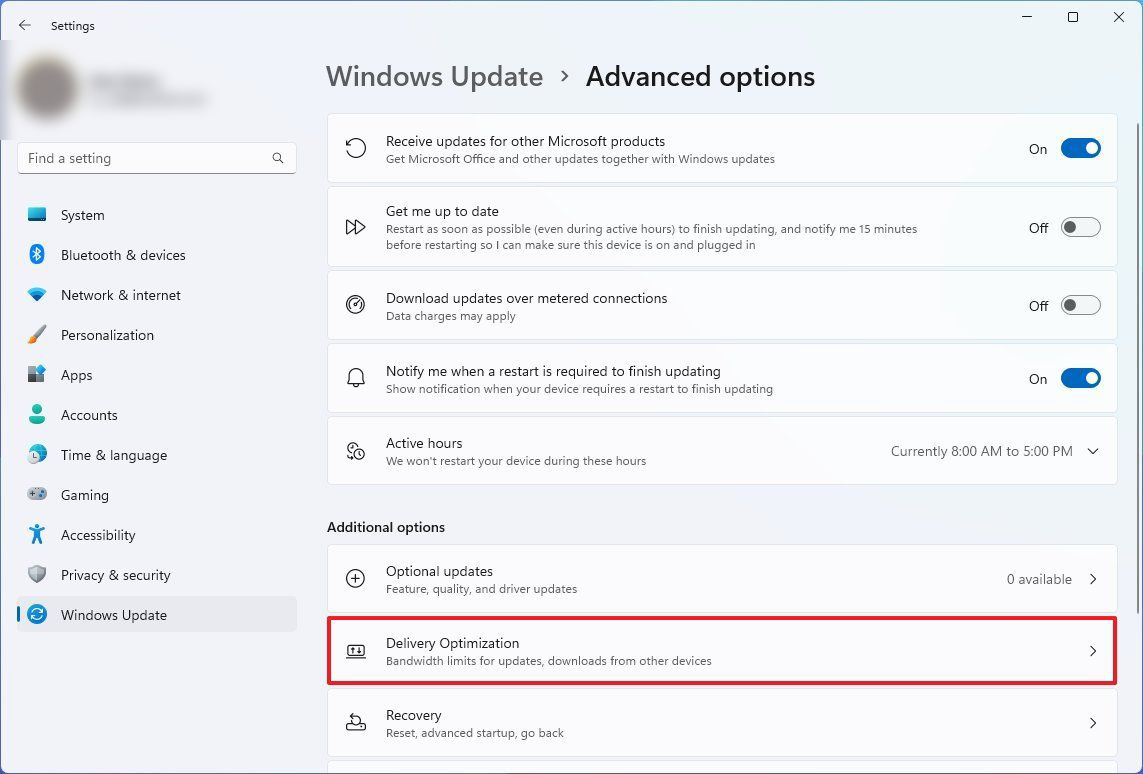
Task: Click the back arrow in Settings title bar
Action: click(25, 26)
